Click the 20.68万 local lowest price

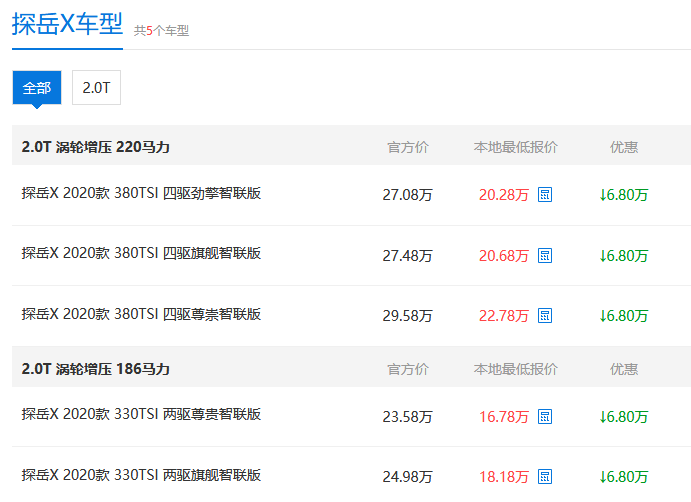pos(503,256)
